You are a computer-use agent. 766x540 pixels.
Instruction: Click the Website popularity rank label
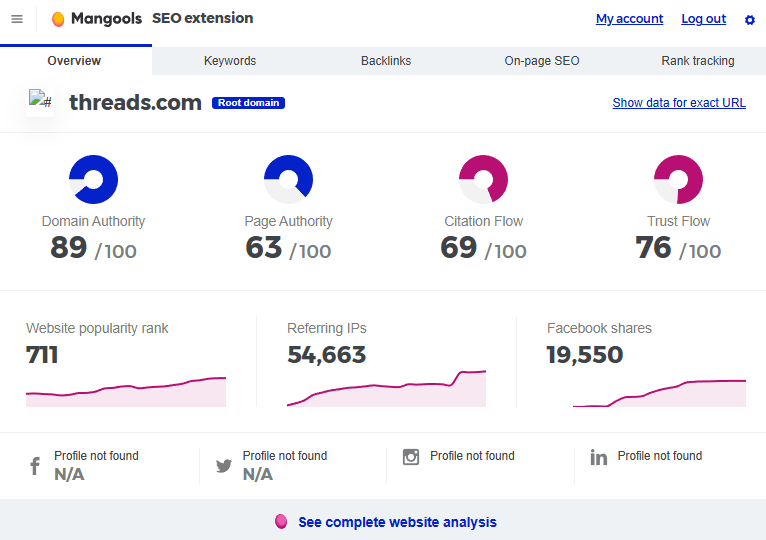(x=97, y=328)
